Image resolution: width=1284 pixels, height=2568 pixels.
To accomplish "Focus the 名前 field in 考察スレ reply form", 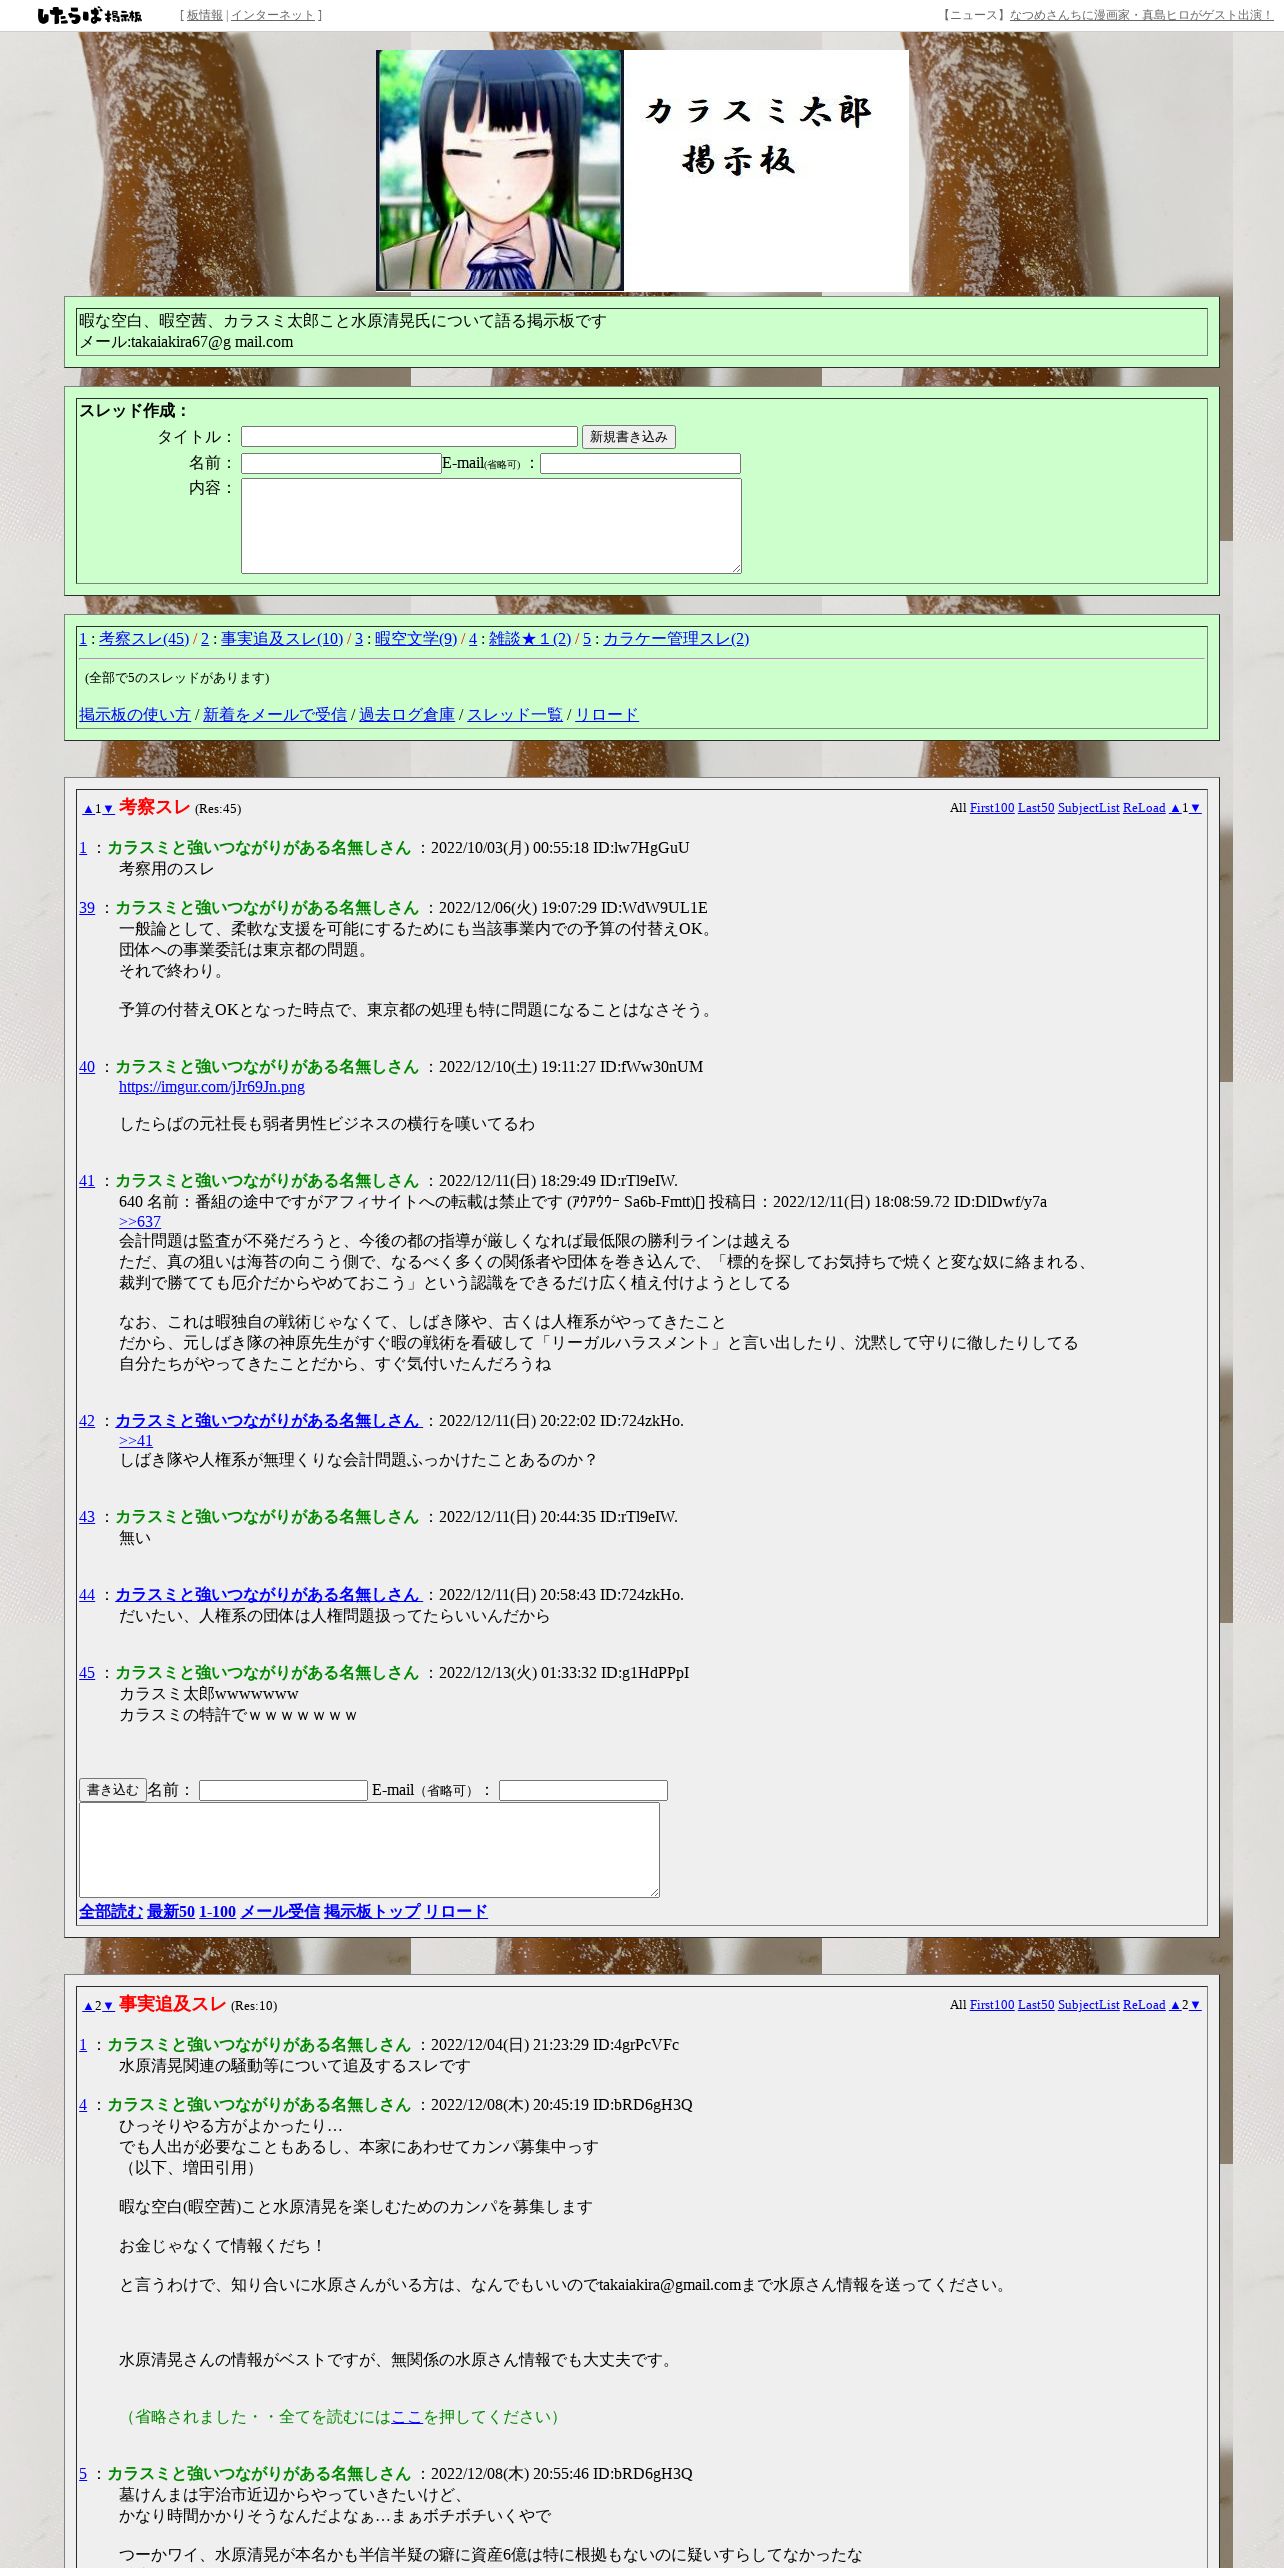I will click(x=283, y=1791).
